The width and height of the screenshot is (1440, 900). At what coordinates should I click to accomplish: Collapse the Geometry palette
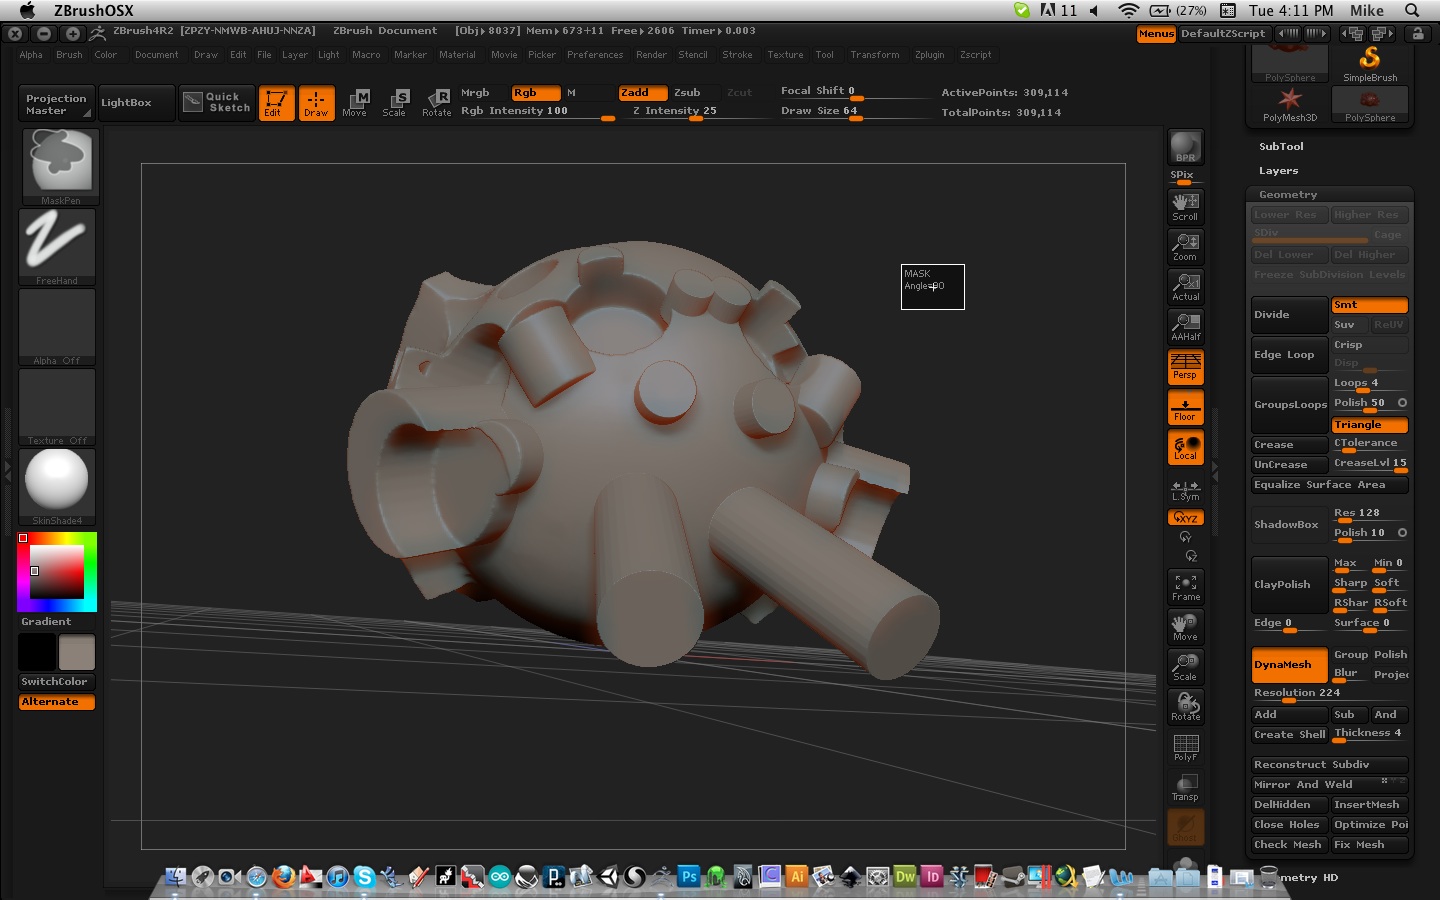[1286, 194]
